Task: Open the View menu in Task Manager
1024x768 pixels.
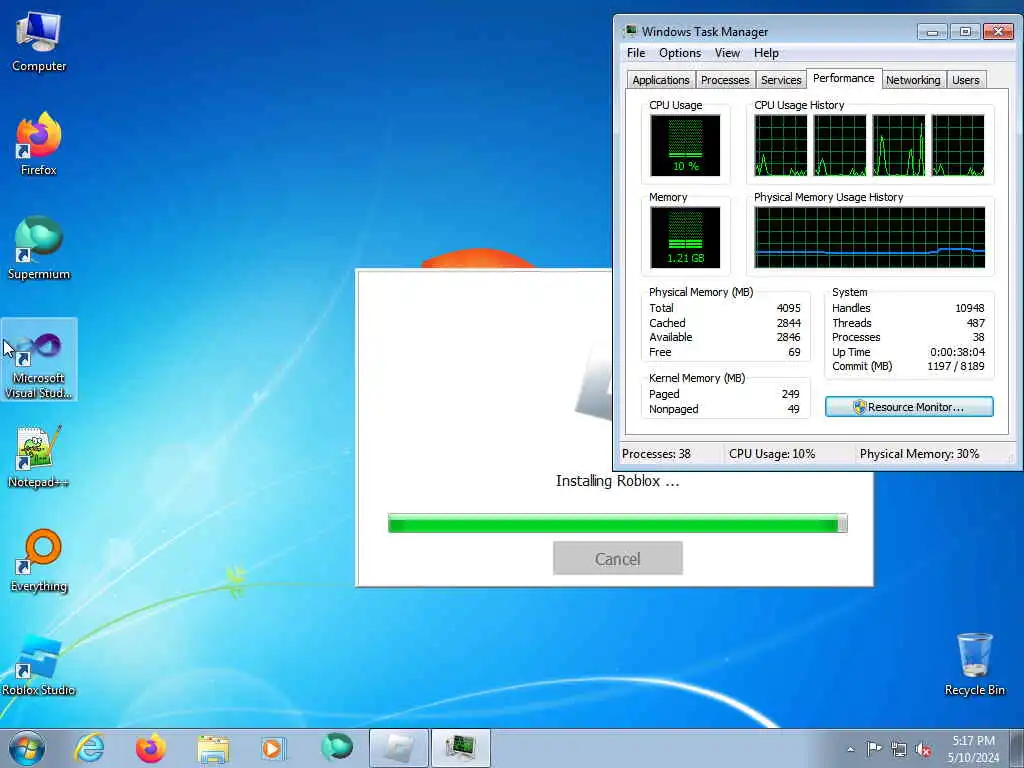Action: point(727,53)
